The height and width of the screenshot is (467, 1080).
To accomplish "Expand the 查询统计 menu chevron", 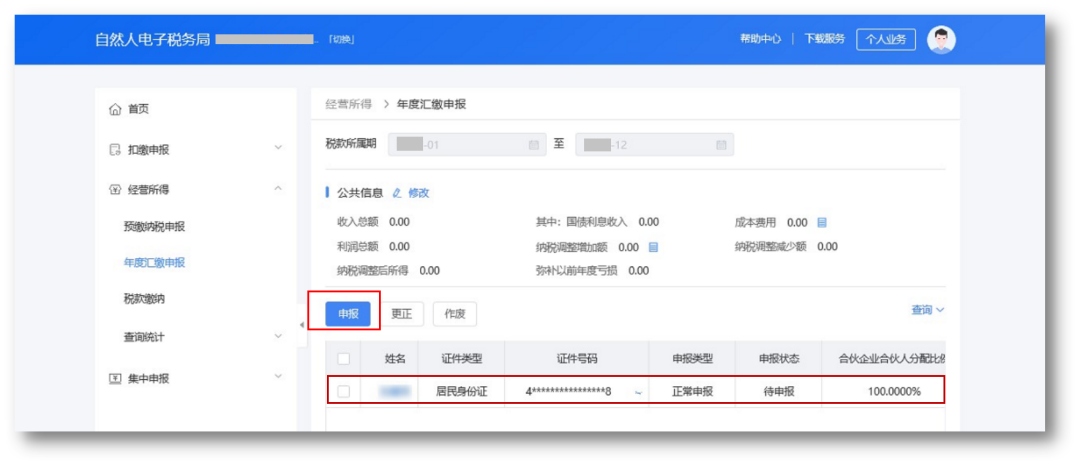I will (278, 336).
